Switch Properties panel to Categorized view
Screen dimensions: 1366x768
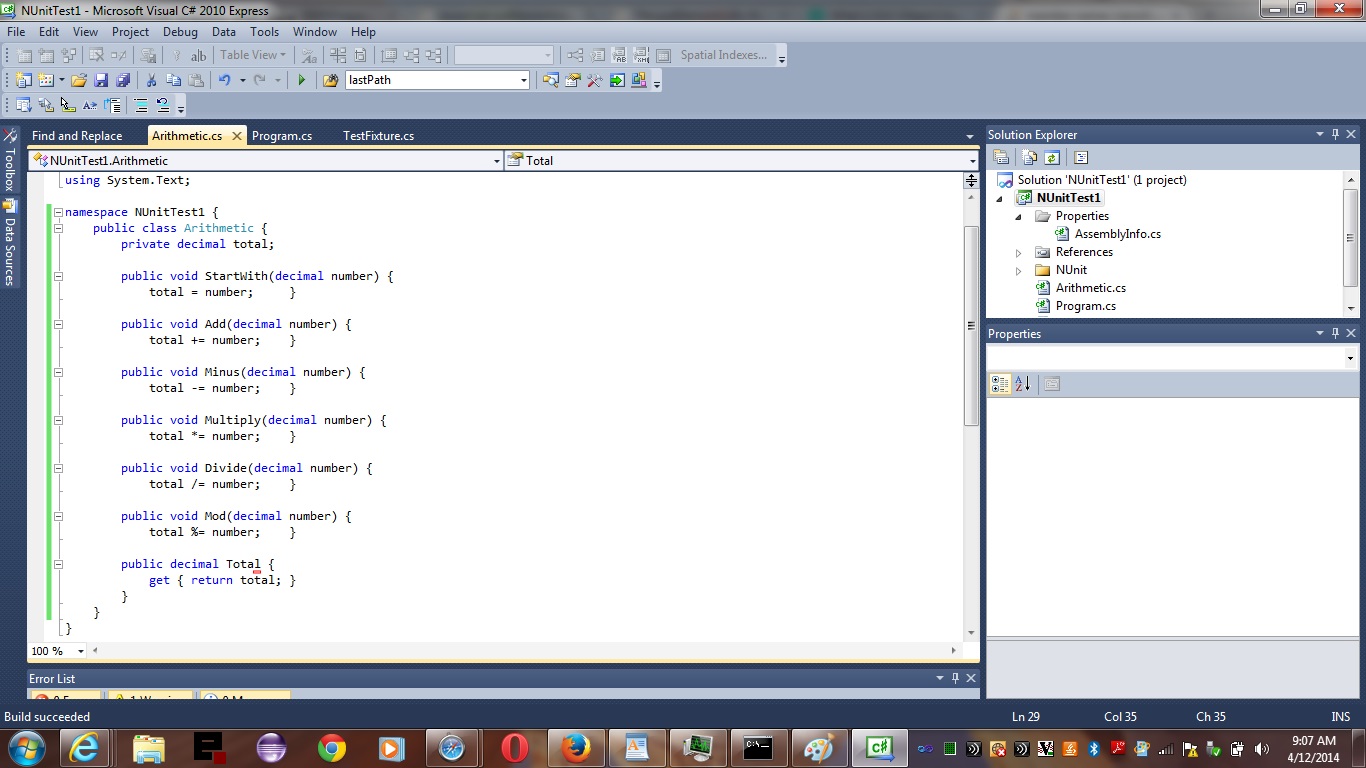coord(1000,383)
